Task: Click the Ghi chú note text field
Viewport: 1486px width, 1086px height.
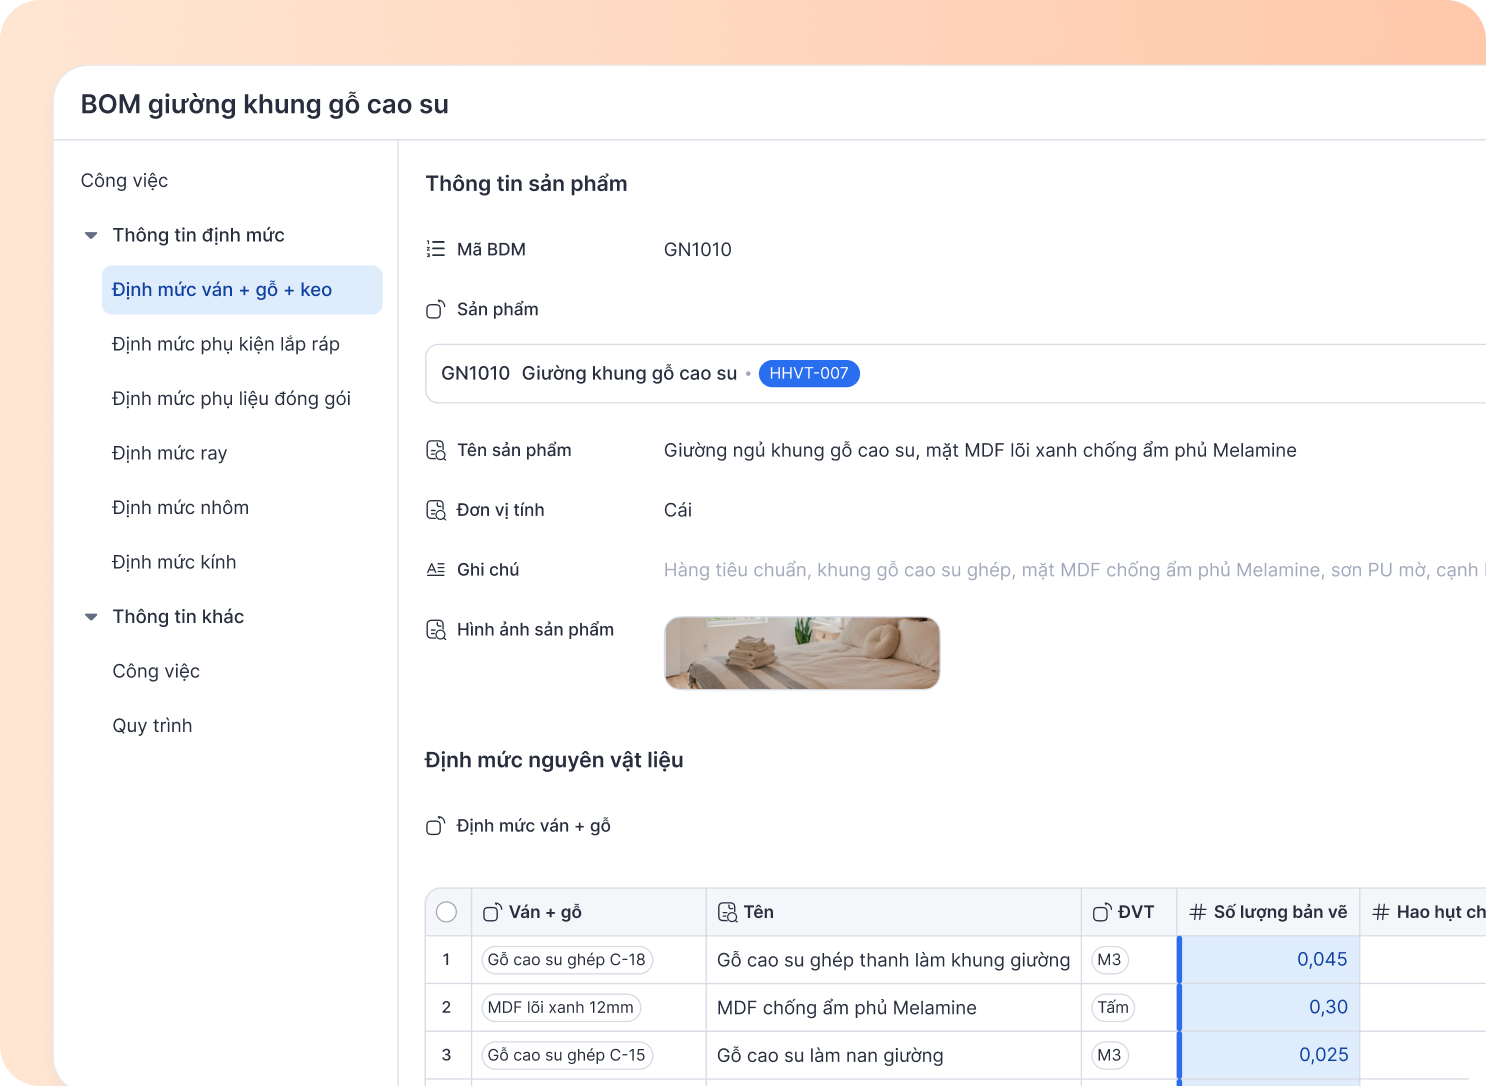Action: 1074,570
